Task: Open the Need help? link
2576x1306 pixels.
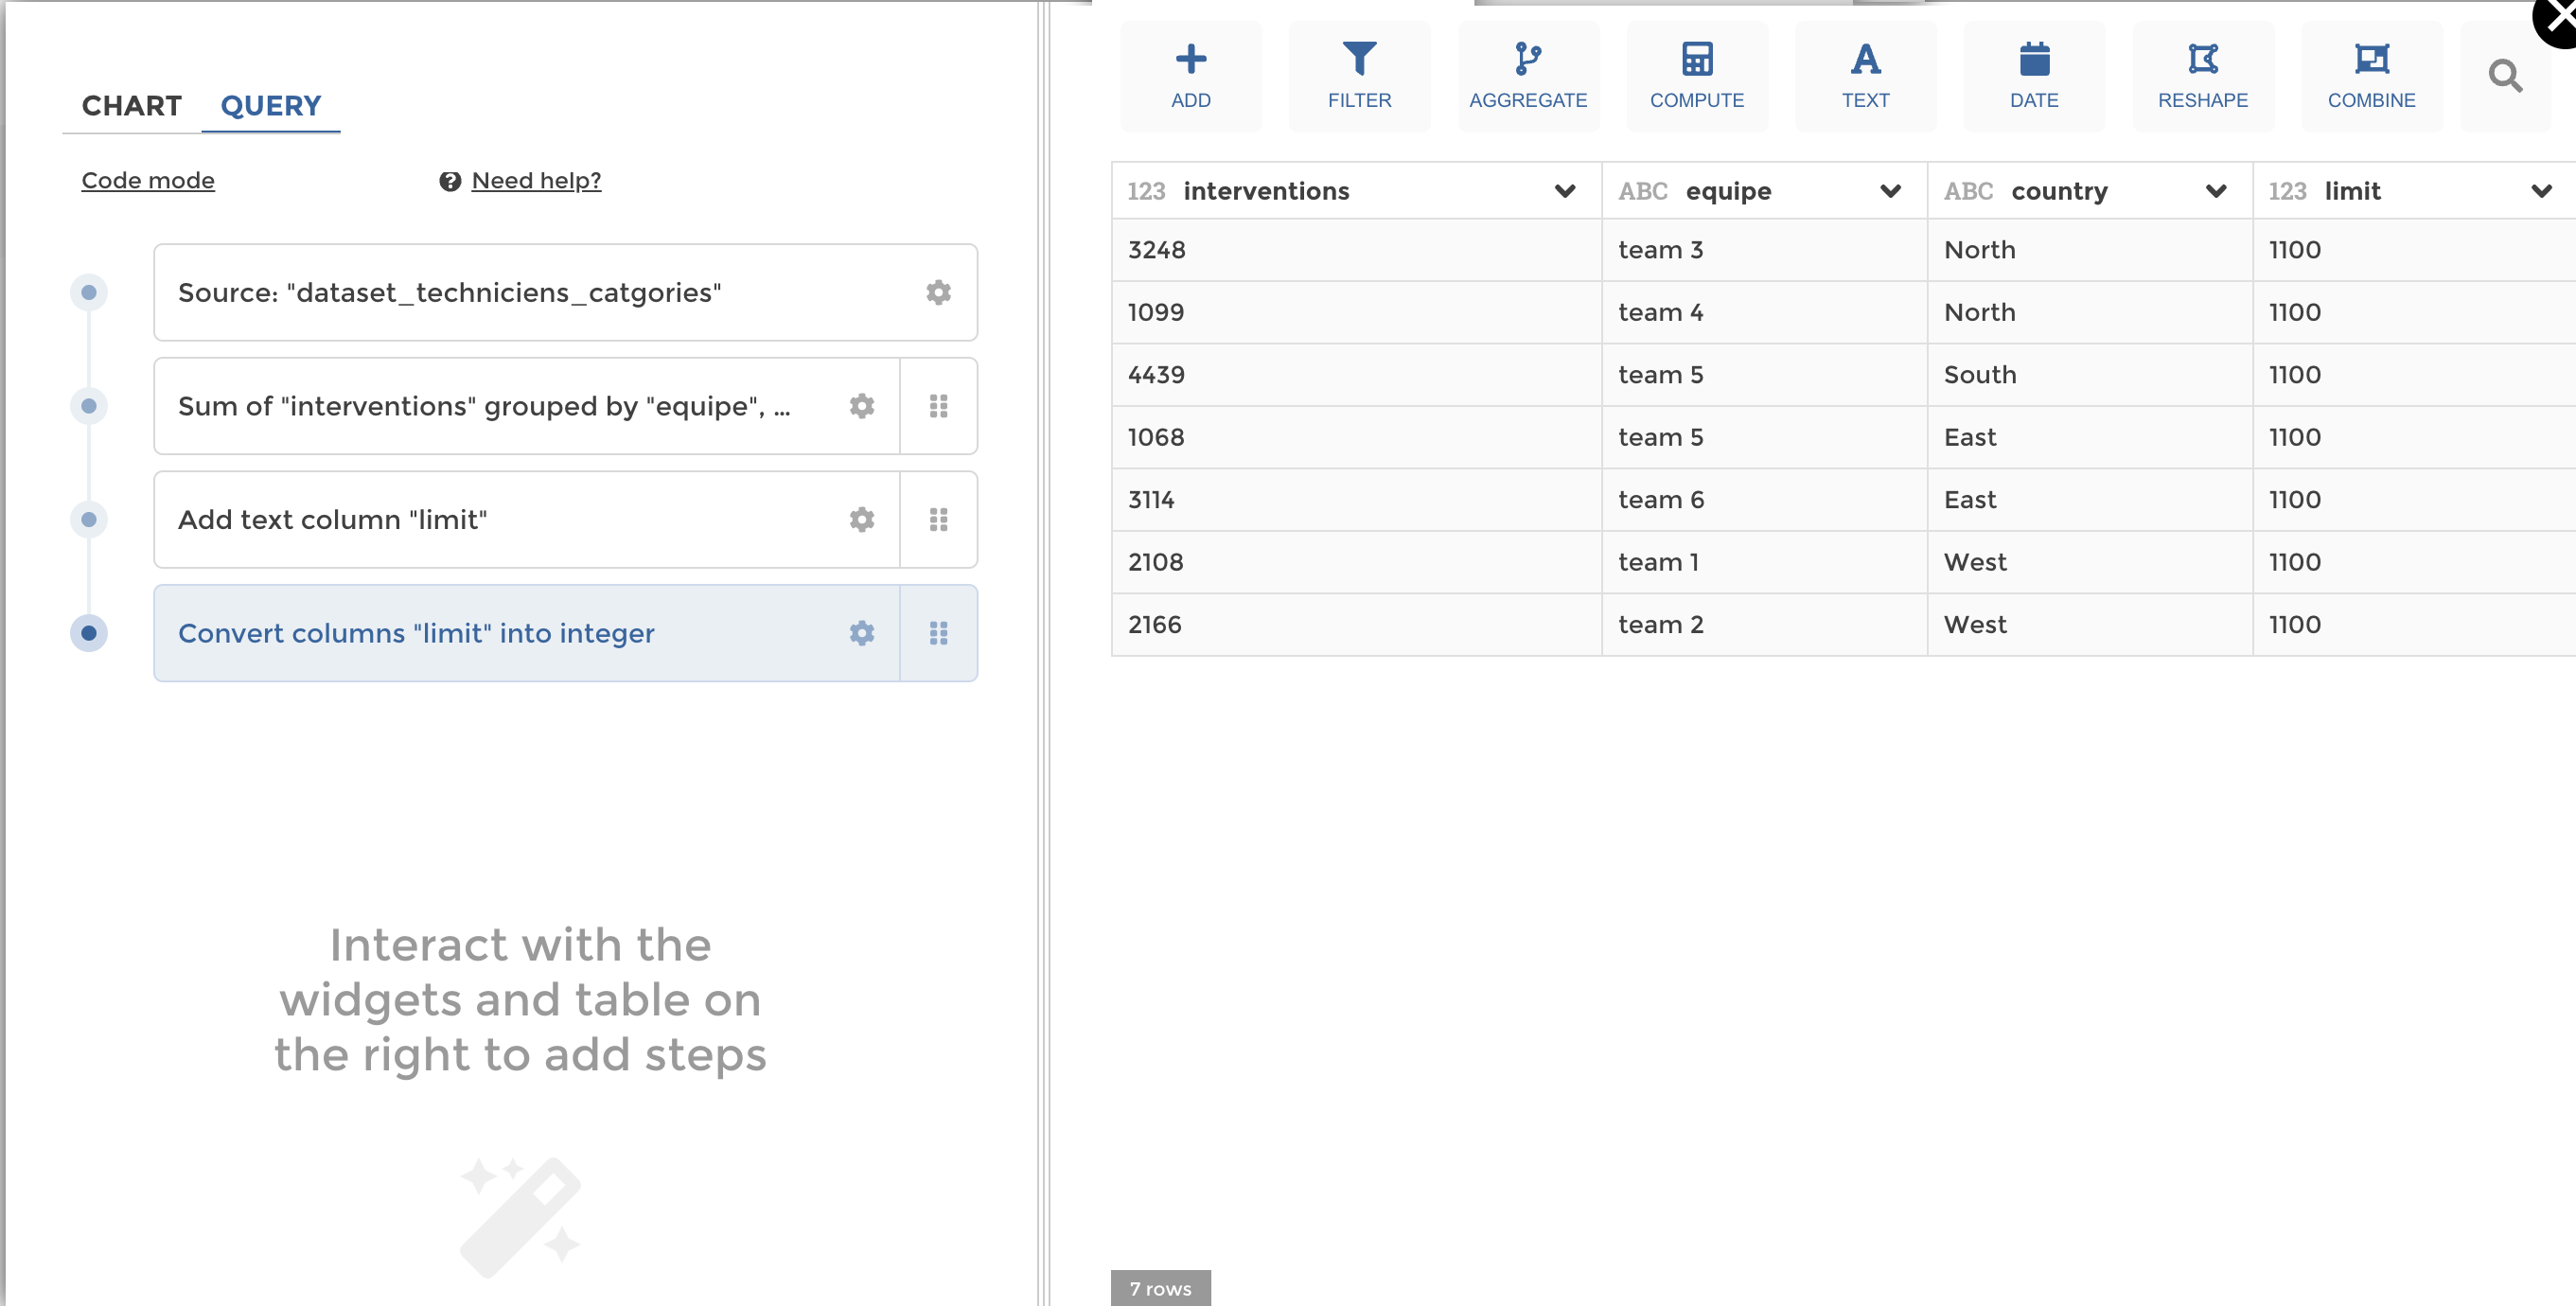Action: (536, 180)
